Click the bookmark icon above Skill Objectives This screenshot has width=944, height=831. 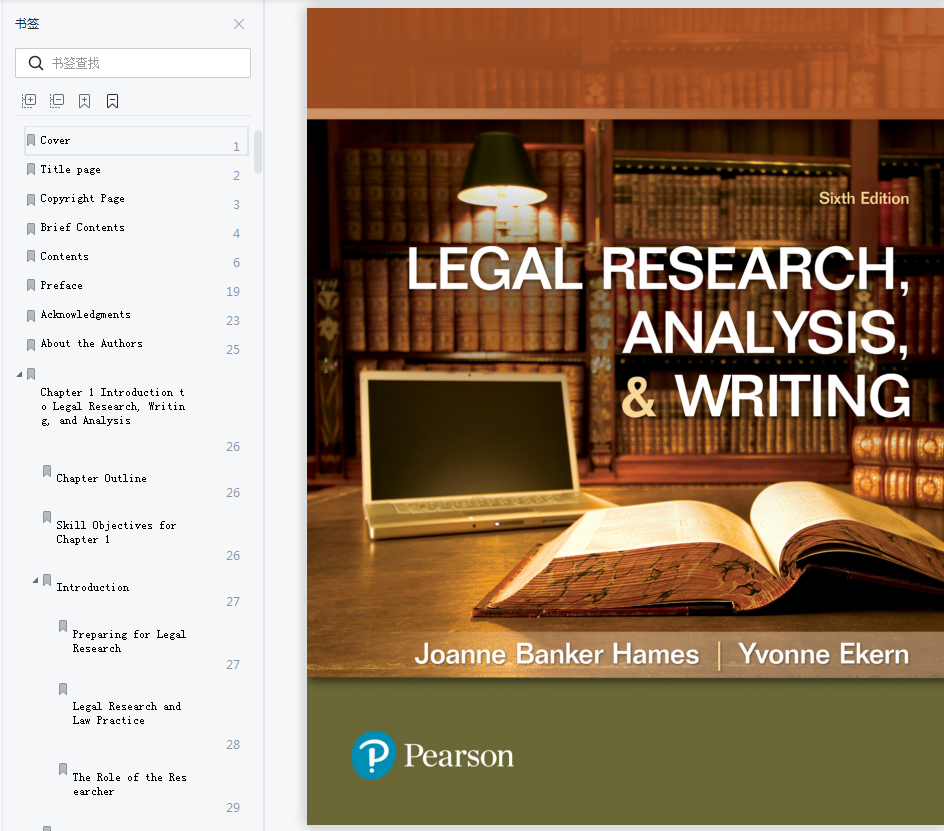tap(47, 517)
